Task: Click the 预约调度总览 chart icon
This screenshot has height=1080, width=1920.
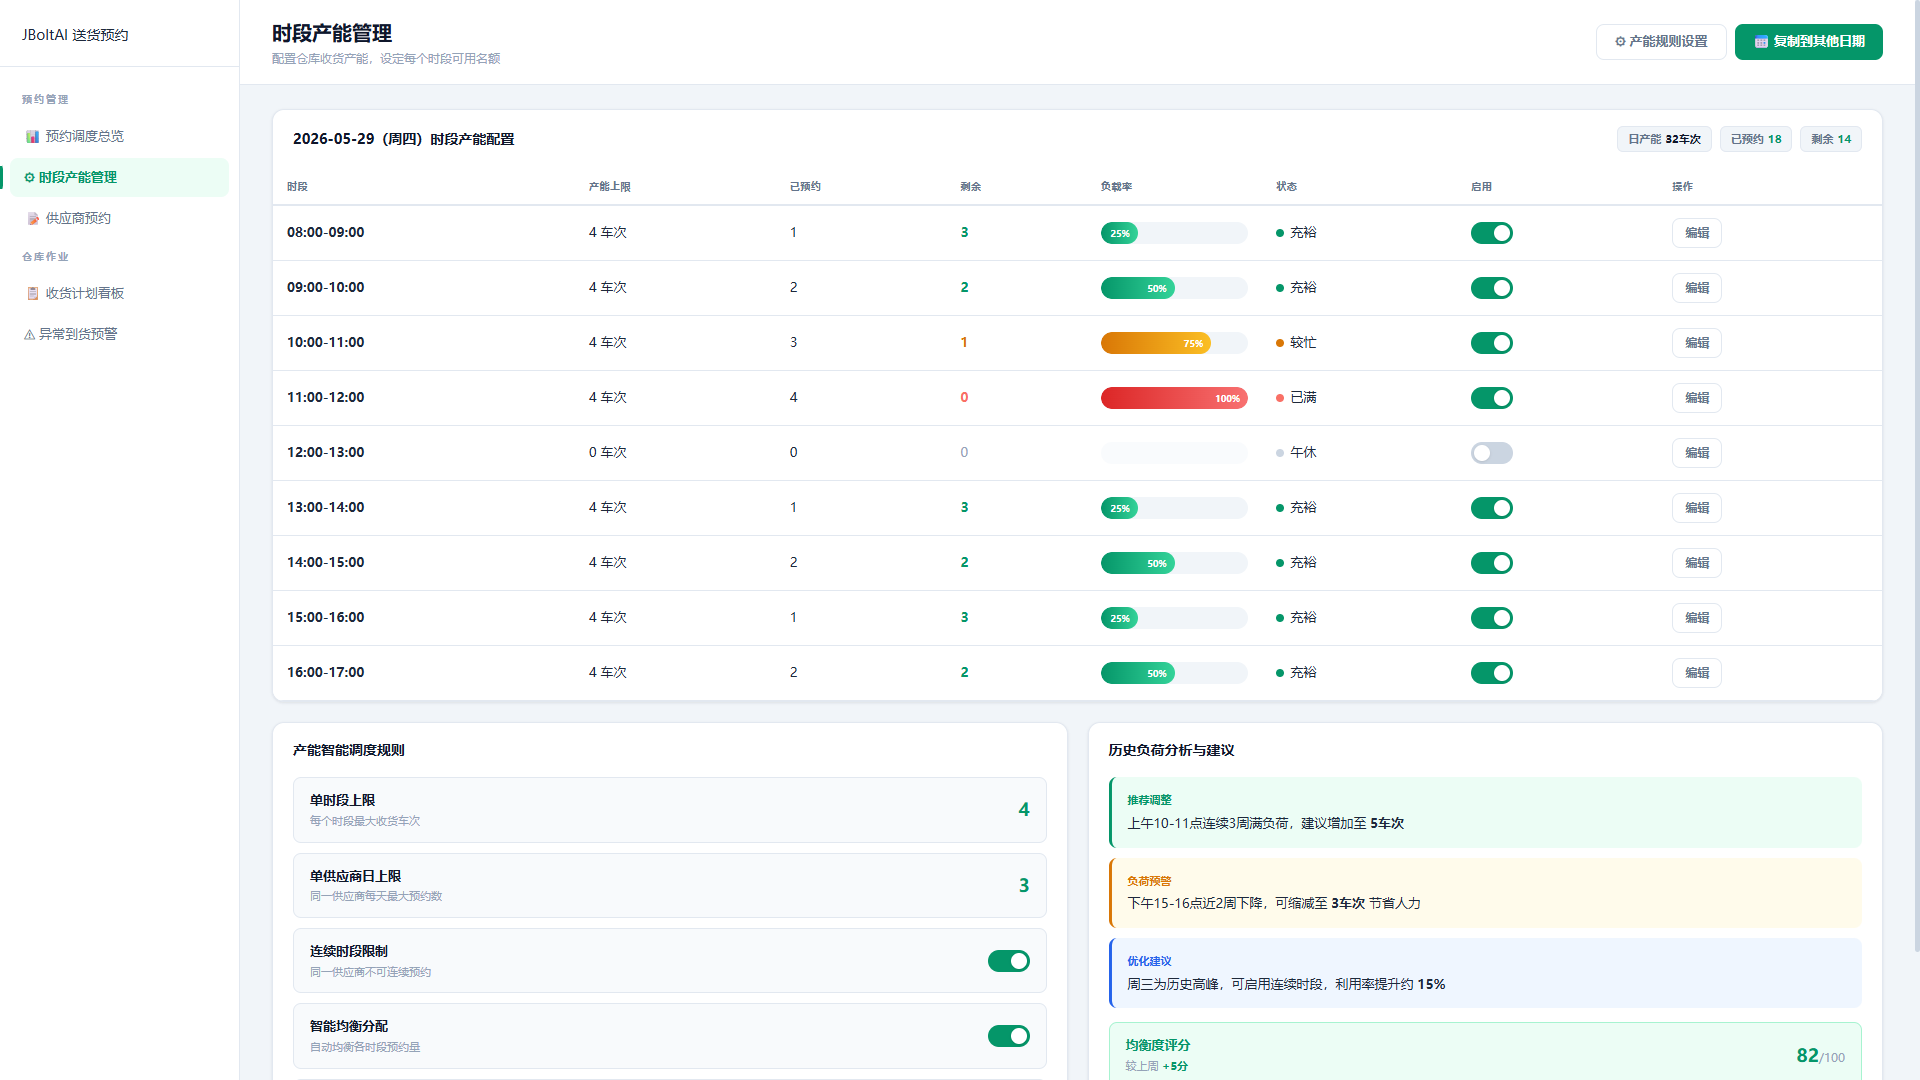Action: click(x=33, y=136)
